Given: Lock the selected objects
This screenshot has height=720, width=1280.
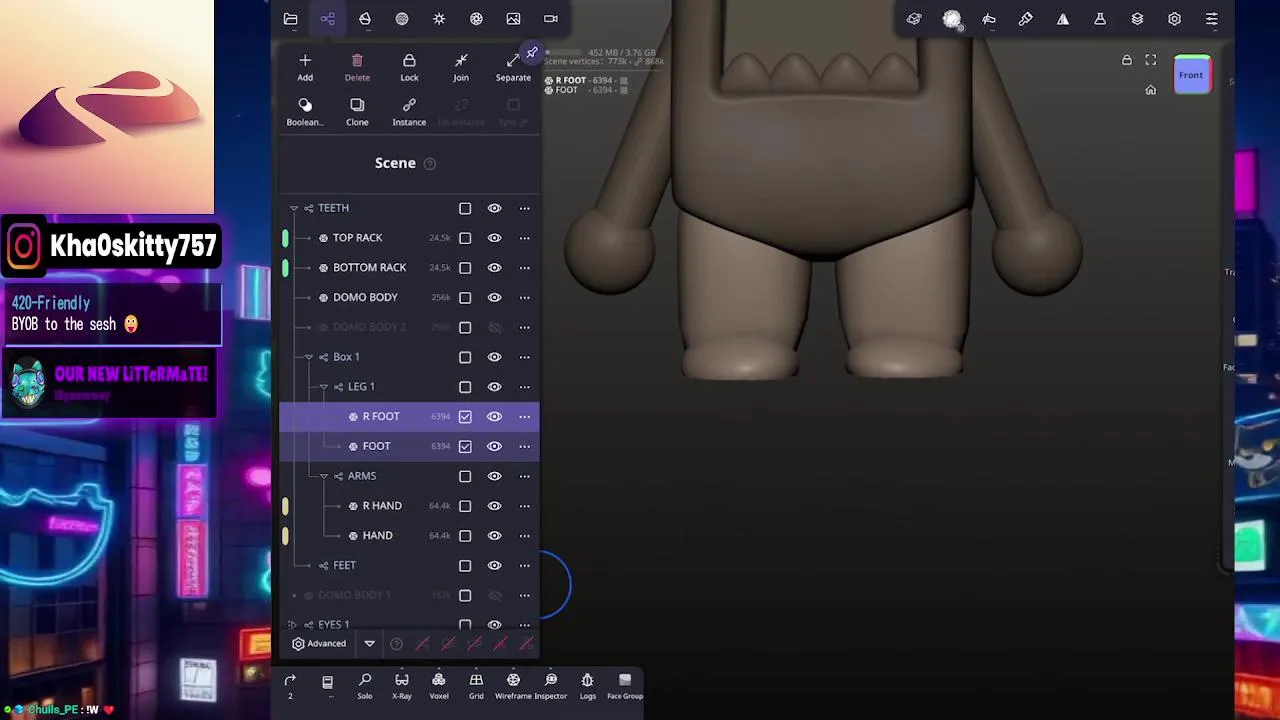Looking at the screenshot, I should tap(409, 67).
